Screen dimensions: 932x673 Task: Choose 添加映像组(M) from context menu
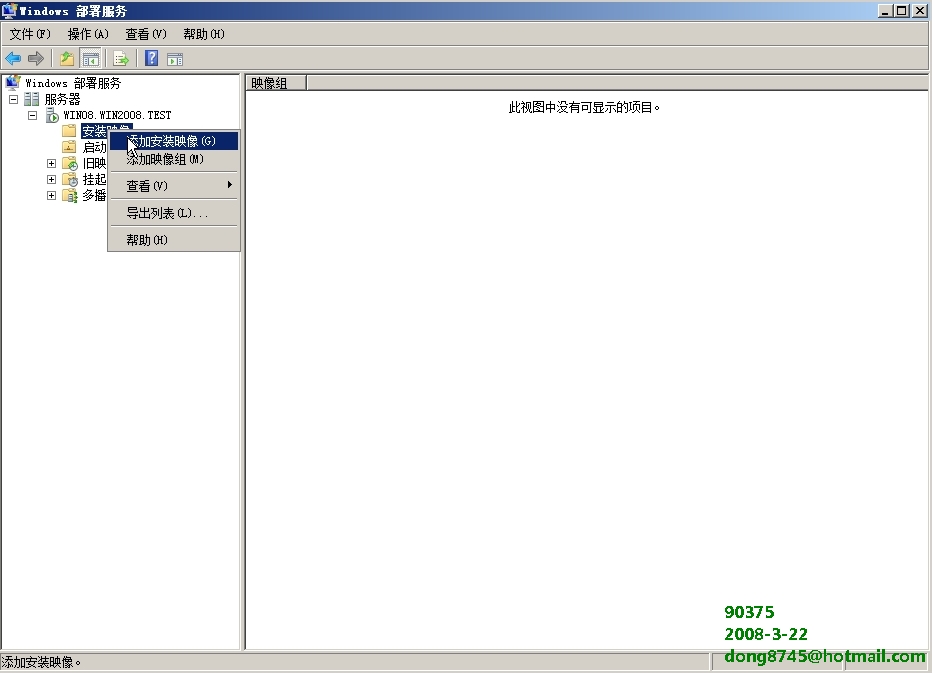click(174, 159)
